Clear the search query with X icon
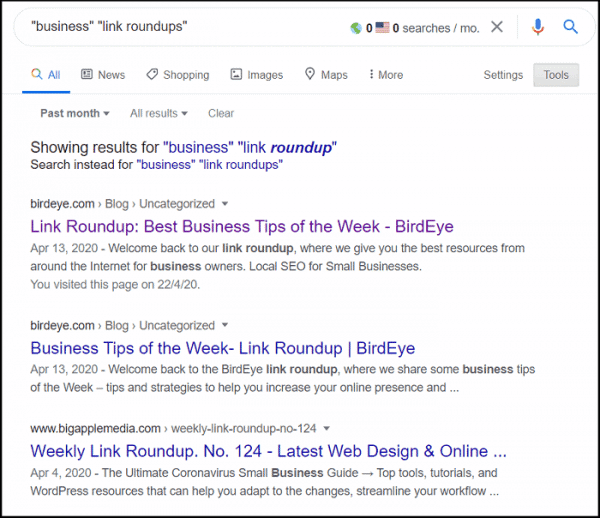The width and height of the screenshot is (600, 518). click(497, 27)
